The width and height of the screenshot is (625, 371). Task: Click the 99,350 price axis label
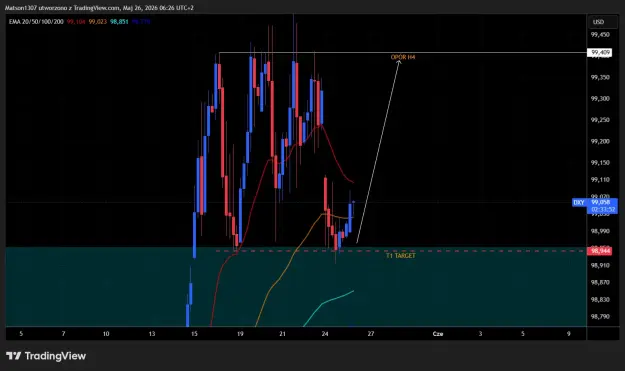(600, 77)
